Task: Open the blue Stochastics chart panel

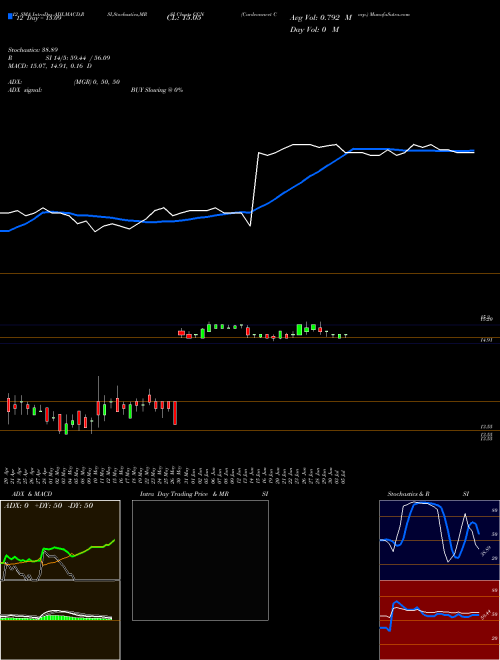Action: 439,540
